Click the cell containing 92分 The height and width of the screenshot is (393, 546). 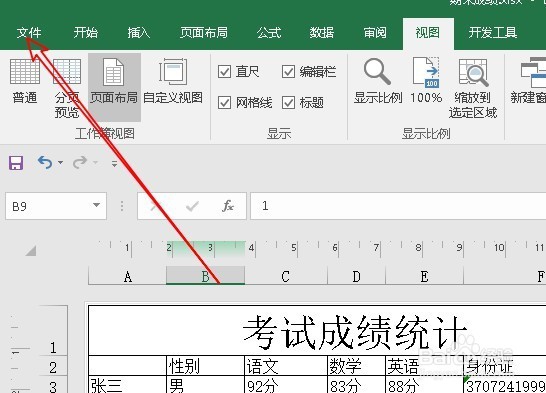tap(286, 385)
